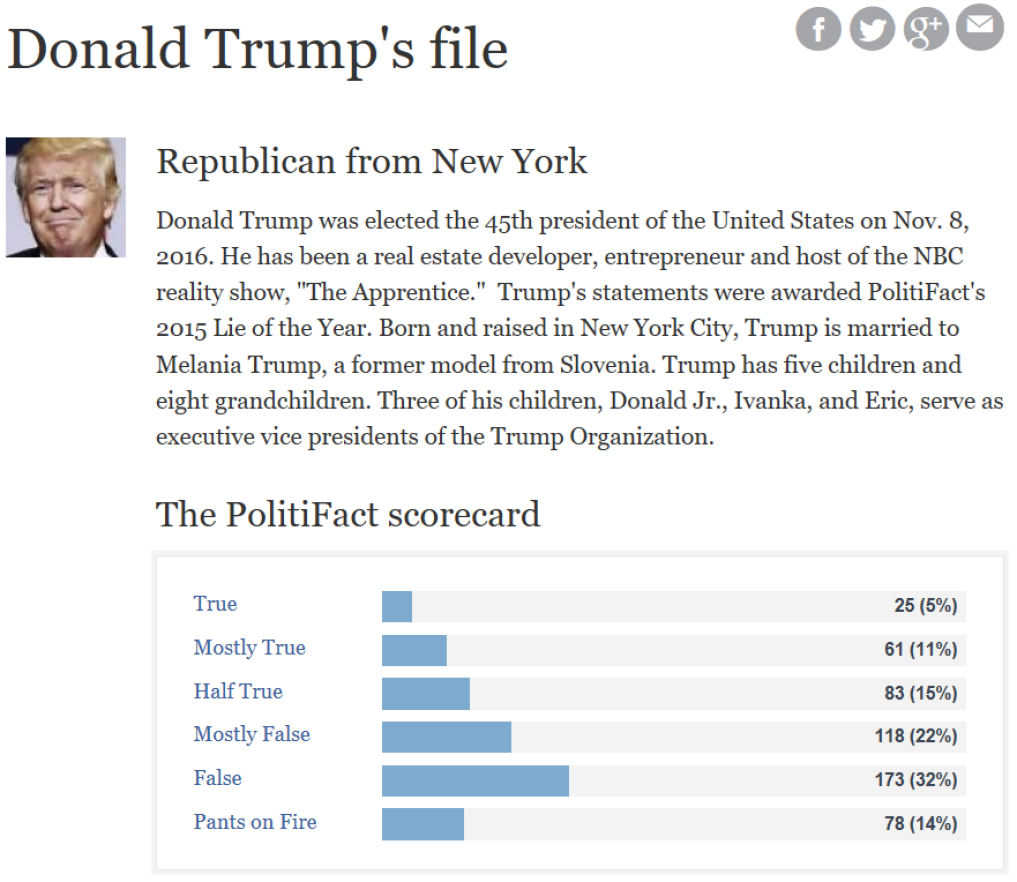Click the True bar in scorecard
The image size is (1017, 882).
click(x=397, y=606)
